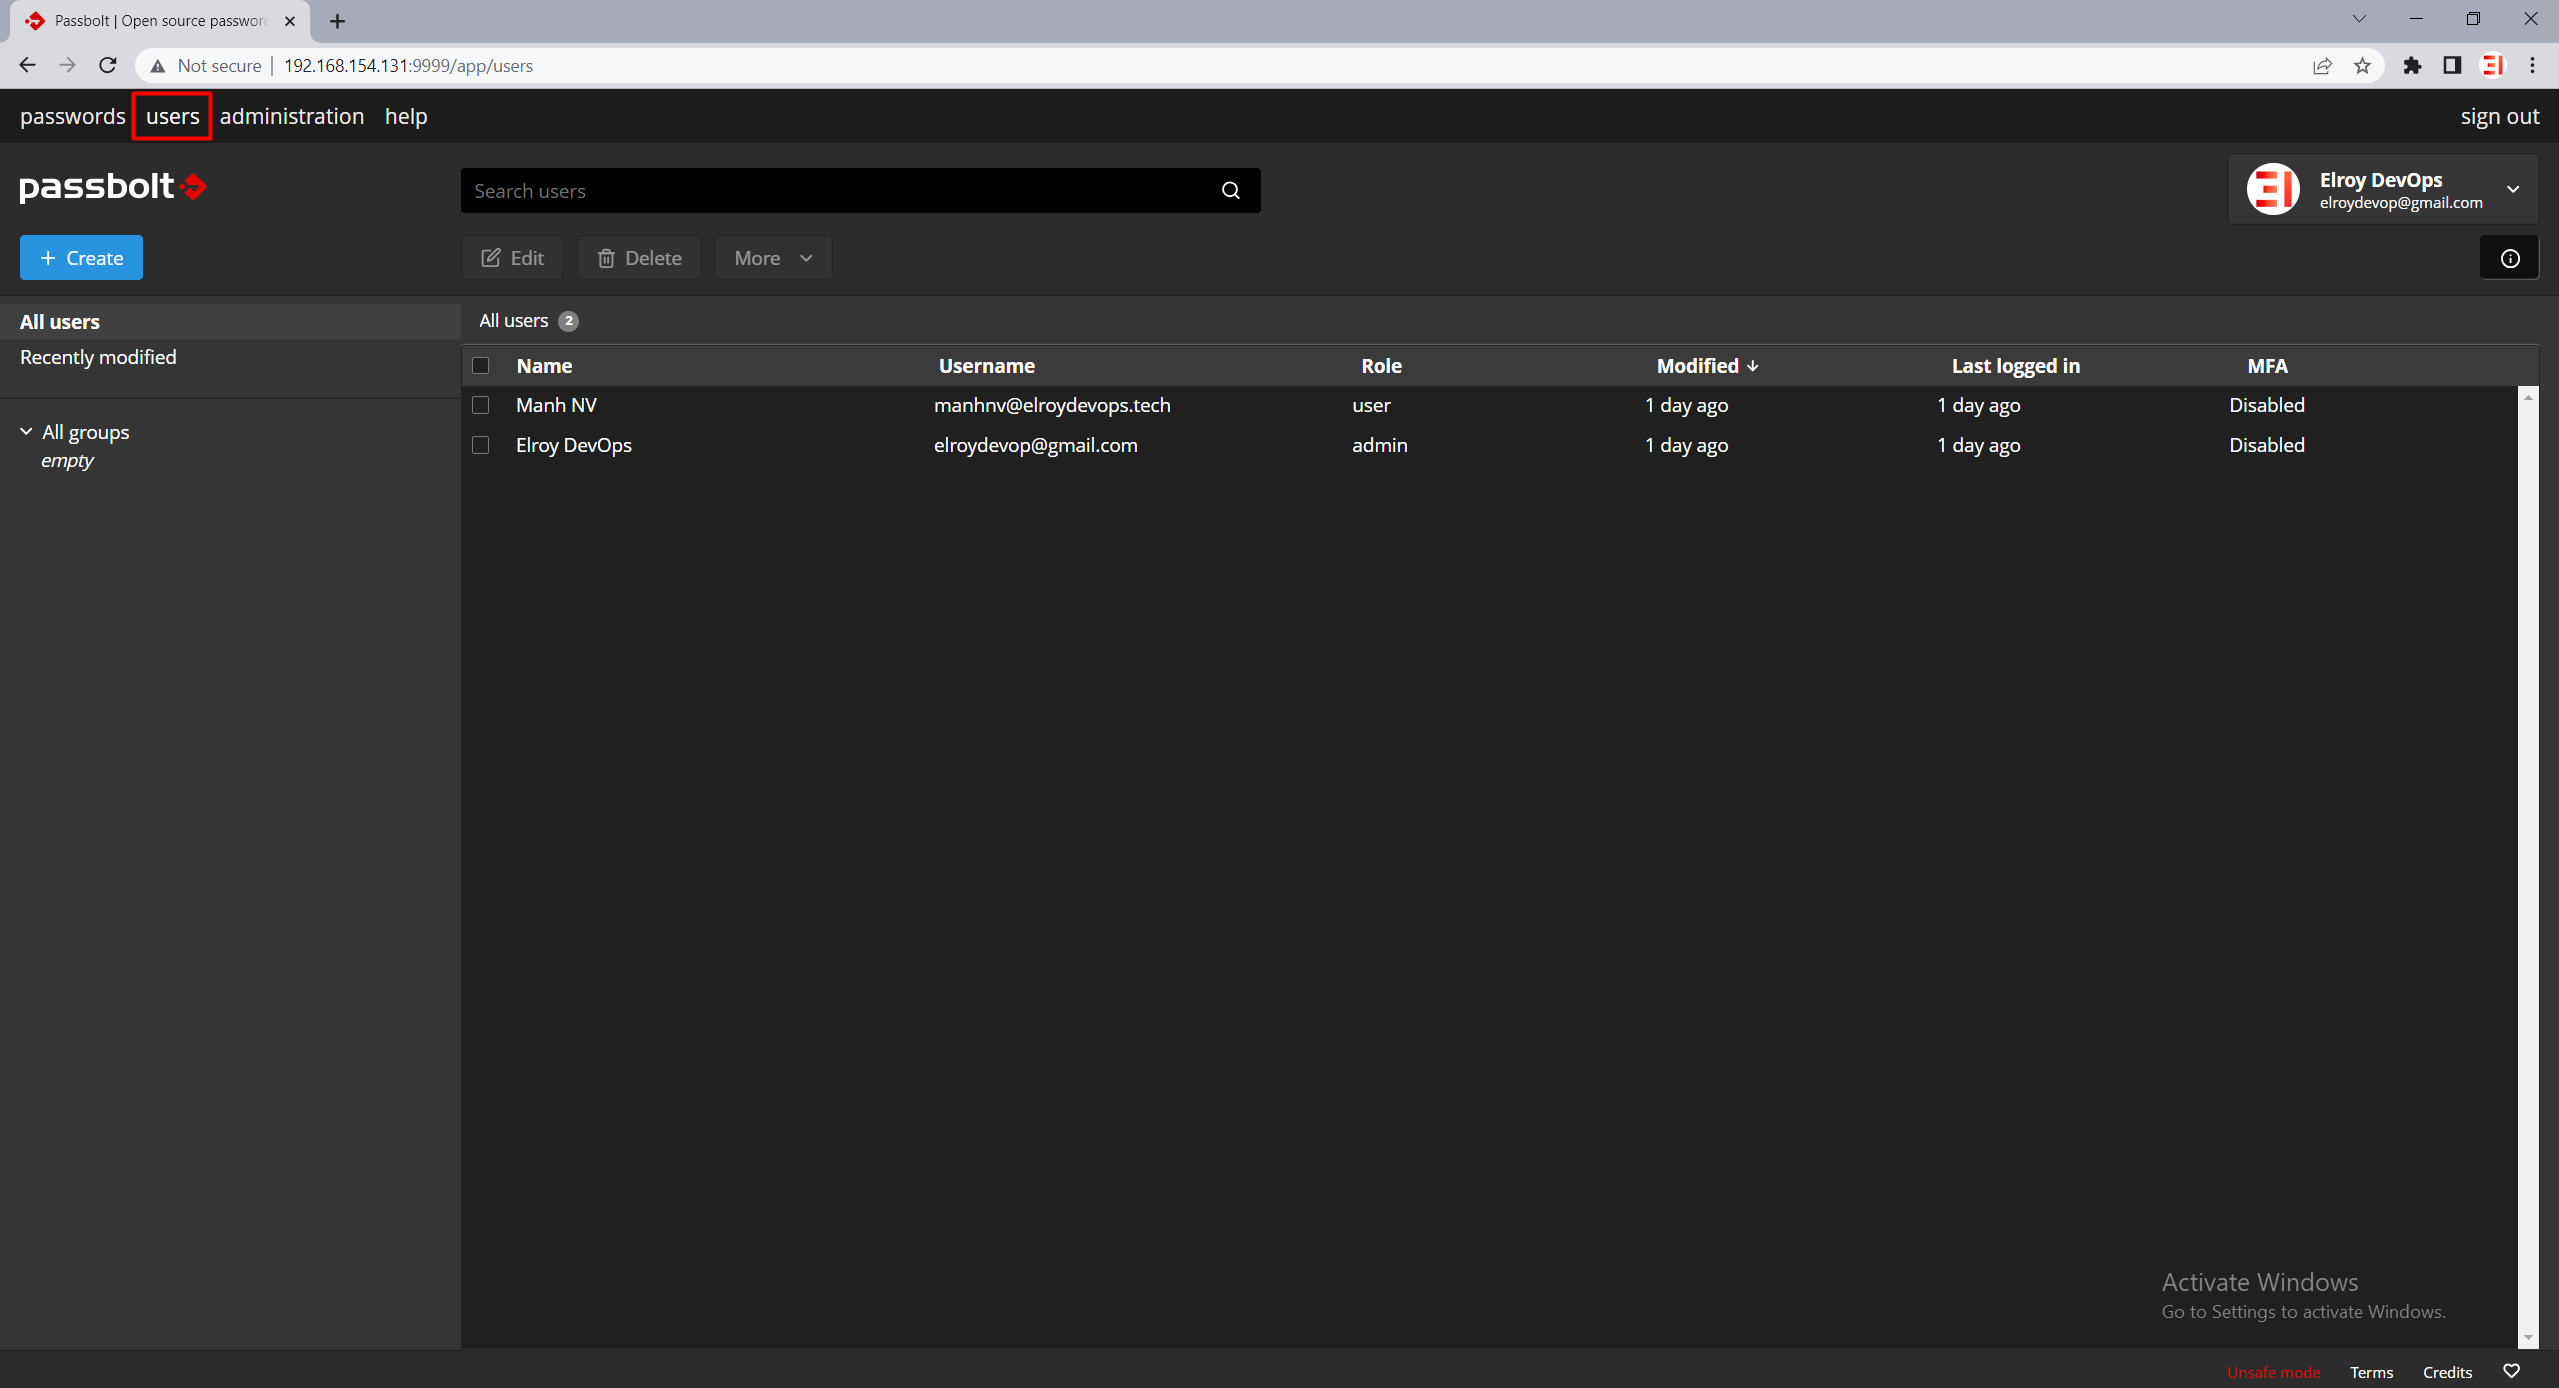Toggle the browser side panel icon
Image resolution: width=2559 pixels, height=1388 pixels.
2452,66
